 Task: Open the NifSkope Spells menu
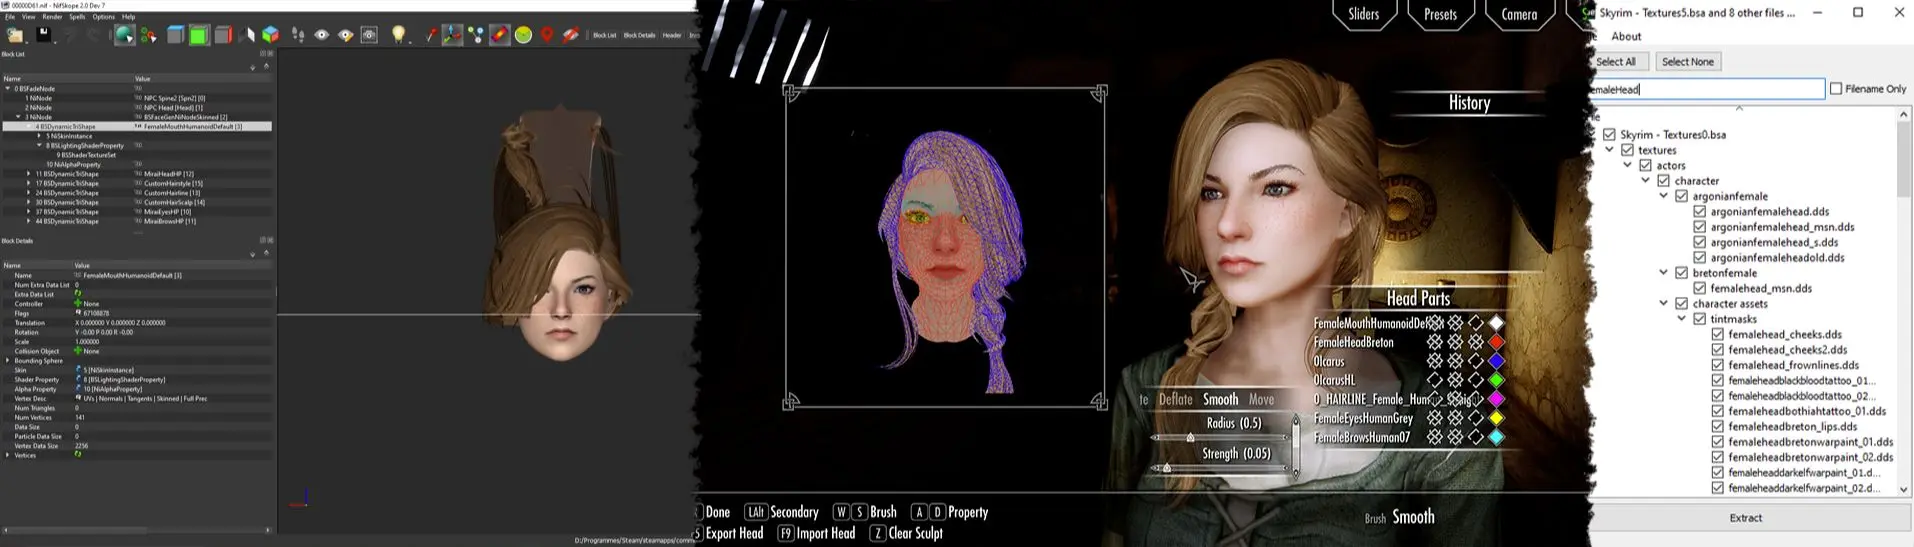point(77,17)
